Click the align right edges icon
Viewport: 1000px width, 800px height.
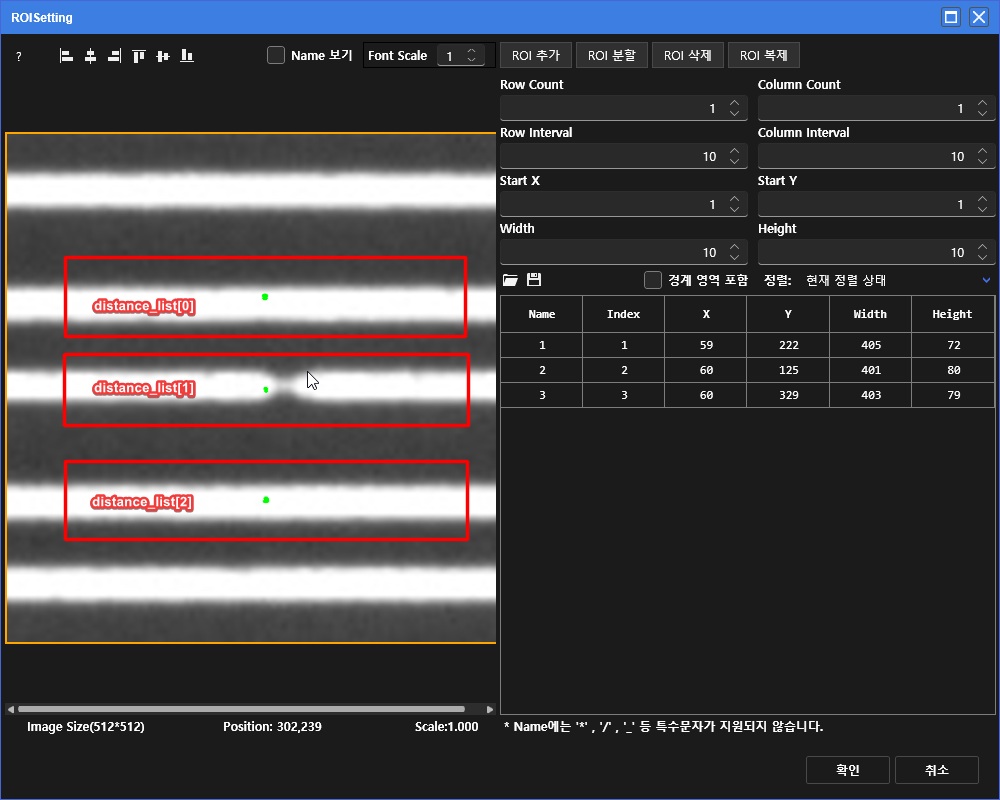[114, 56]
